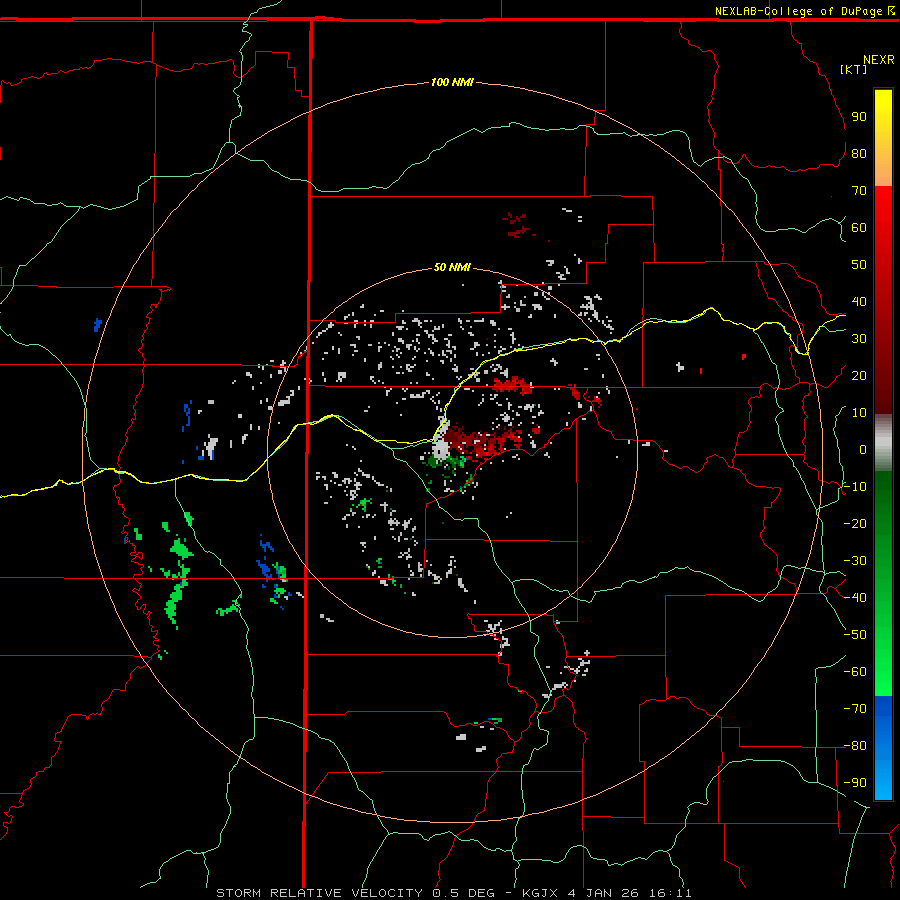Click the -20 knots scale value
This screenshot has height=900, width=900.
click(855, 523)
